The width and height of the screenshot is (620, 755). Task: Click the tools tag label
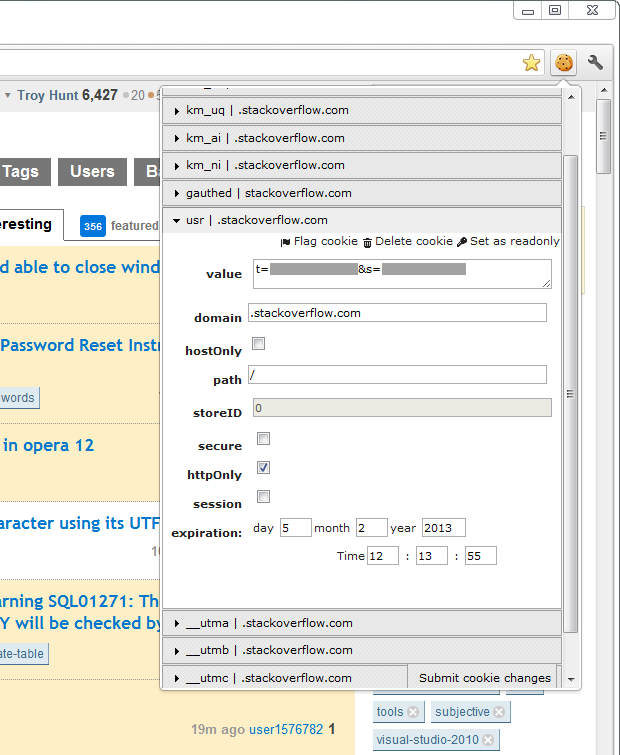point(390,712)
